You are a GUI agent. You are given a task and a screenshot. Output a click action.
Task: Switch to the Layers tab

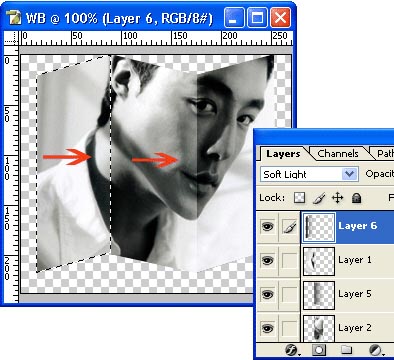(x=283, y=154)
